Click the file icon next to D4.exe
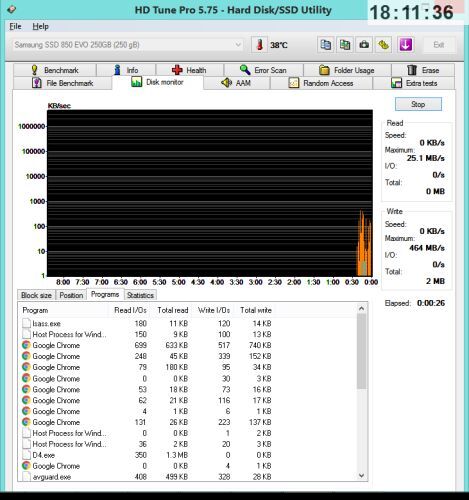Viewport: 469px width, 500px height. [26, 455]
